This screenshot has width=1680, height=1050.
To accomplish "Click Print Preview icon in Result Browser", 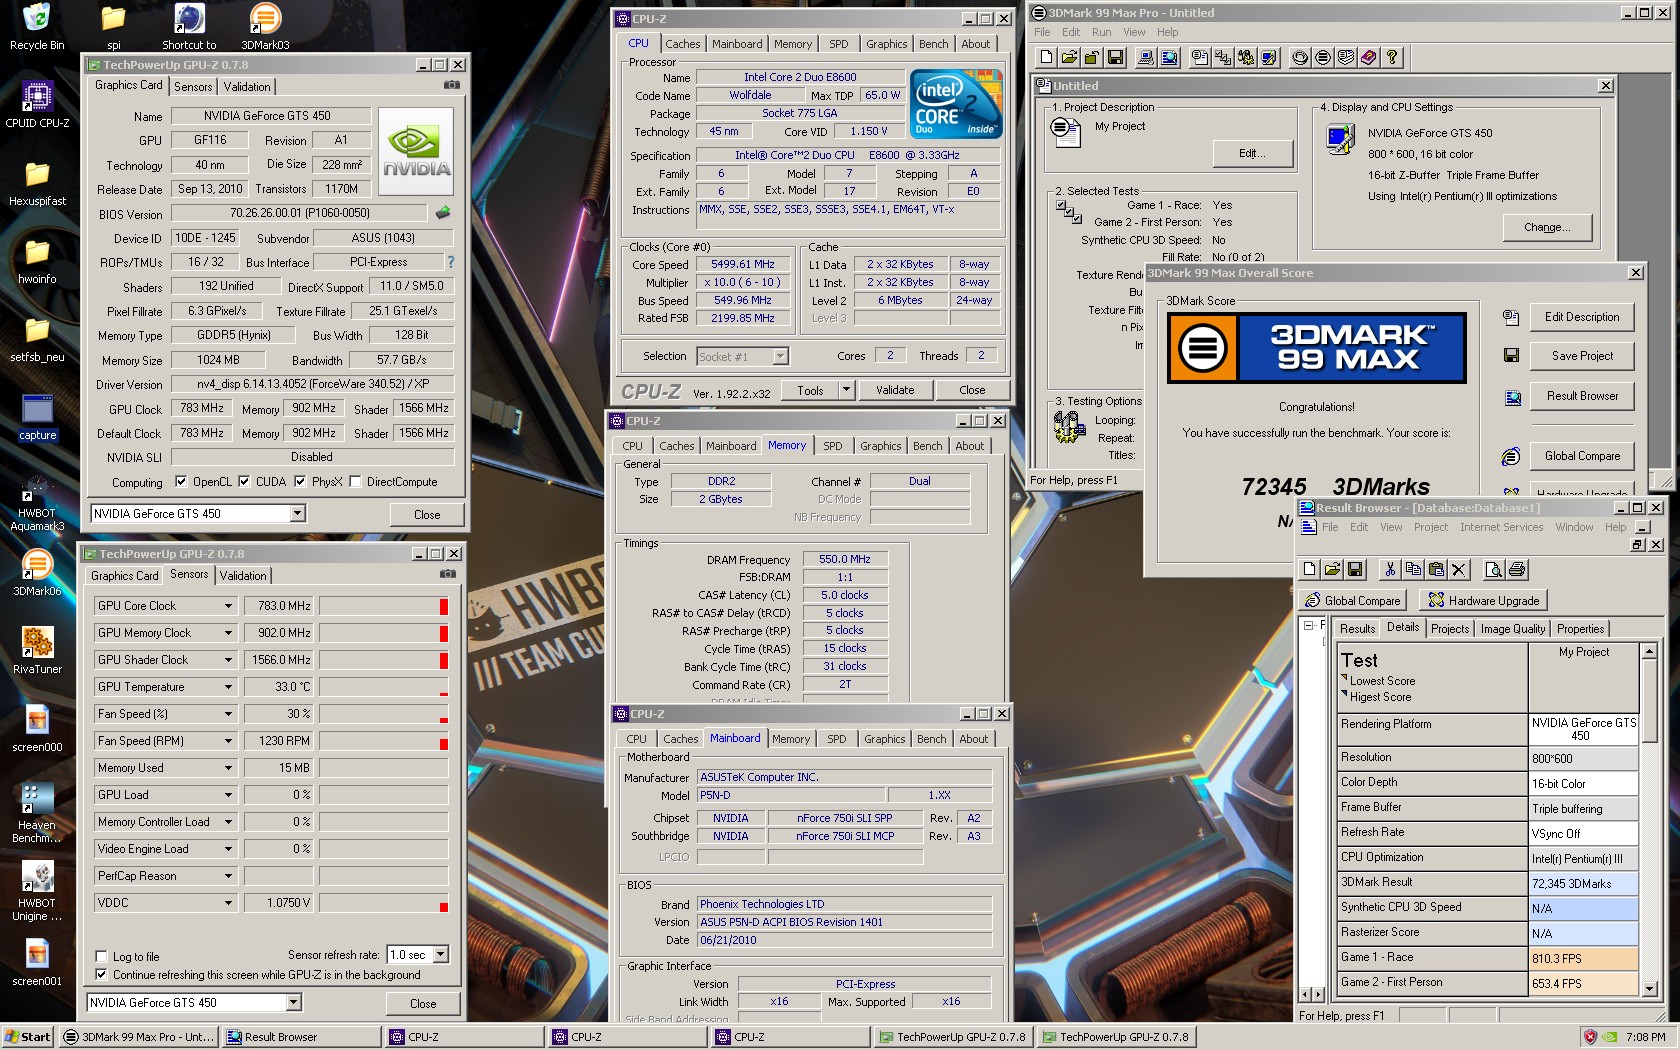I will tap(1494, 569).
